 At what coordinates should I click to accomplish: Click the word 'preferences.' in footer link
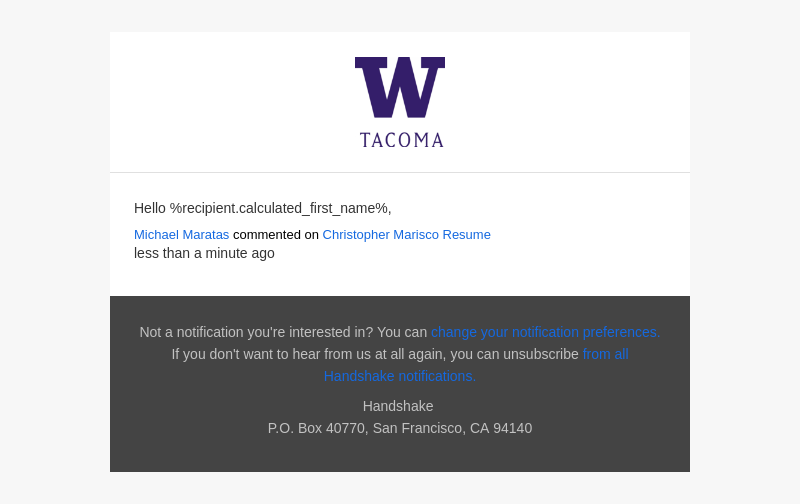coord(621,332)
